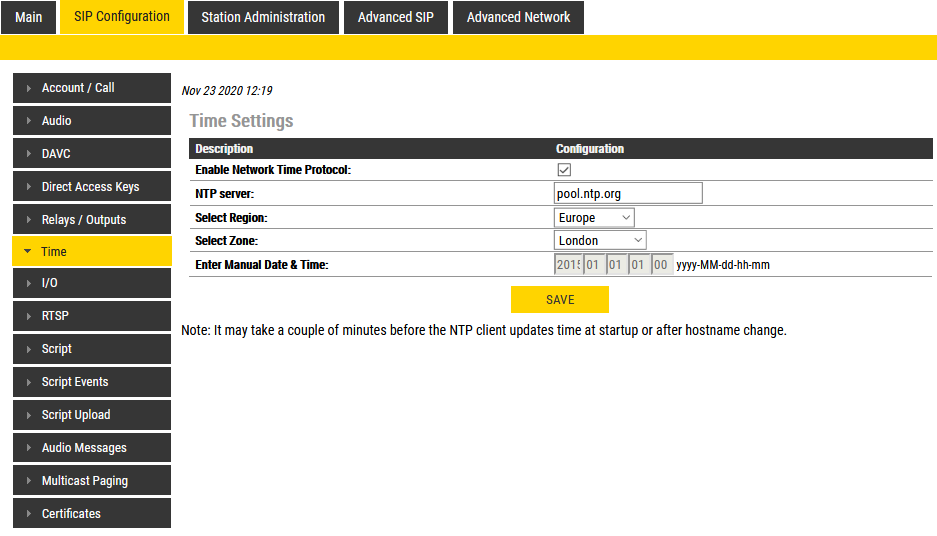Expand the Account / Call arrow icon
The height and width of the screenshot is (536, 937).
[29, 88]
